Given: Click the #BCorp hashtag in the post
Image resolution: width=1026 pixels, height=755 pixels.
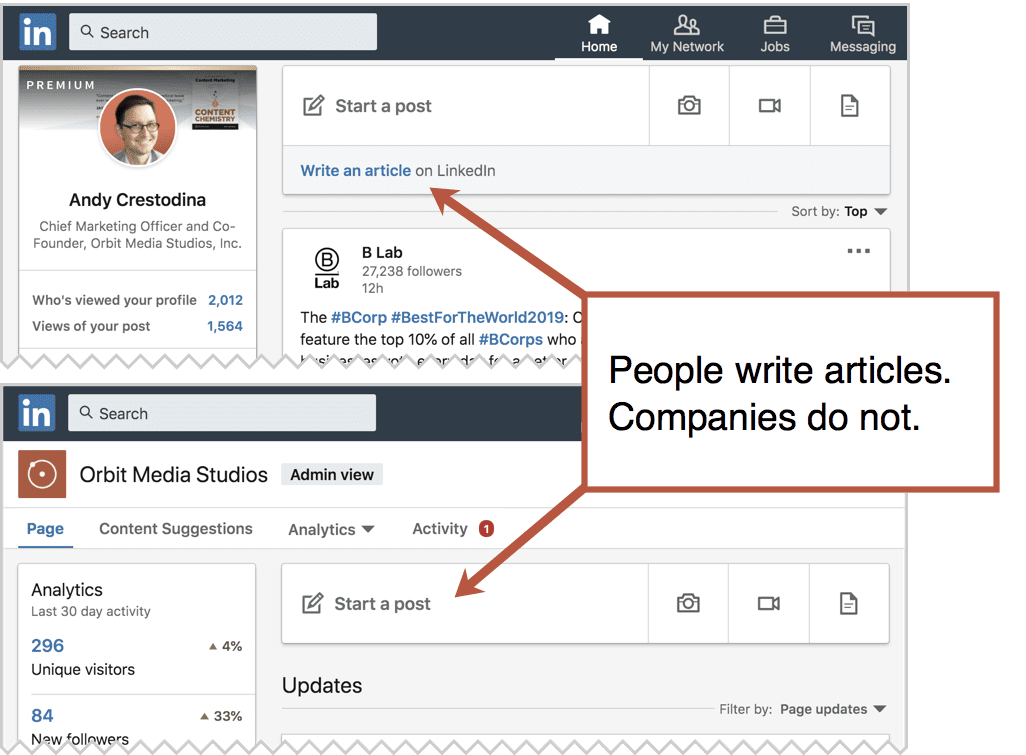Looking at the screenshot, I should coord(359,317).
